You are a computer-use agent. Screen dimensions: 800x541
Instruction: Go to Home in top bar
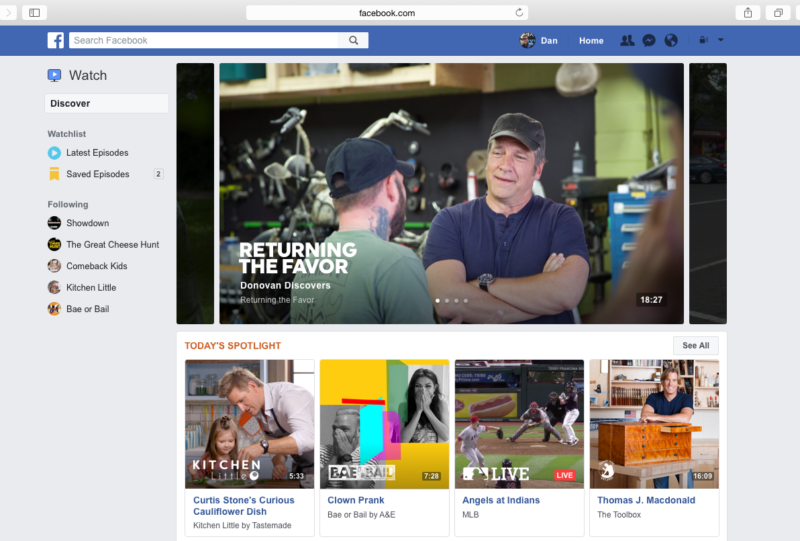591,40
